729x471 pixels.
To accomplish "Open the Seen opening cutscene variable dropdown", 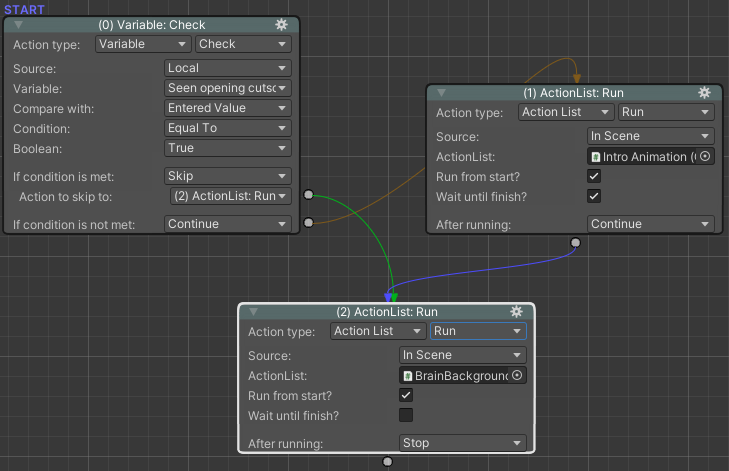I will click(x=228, y=88).
